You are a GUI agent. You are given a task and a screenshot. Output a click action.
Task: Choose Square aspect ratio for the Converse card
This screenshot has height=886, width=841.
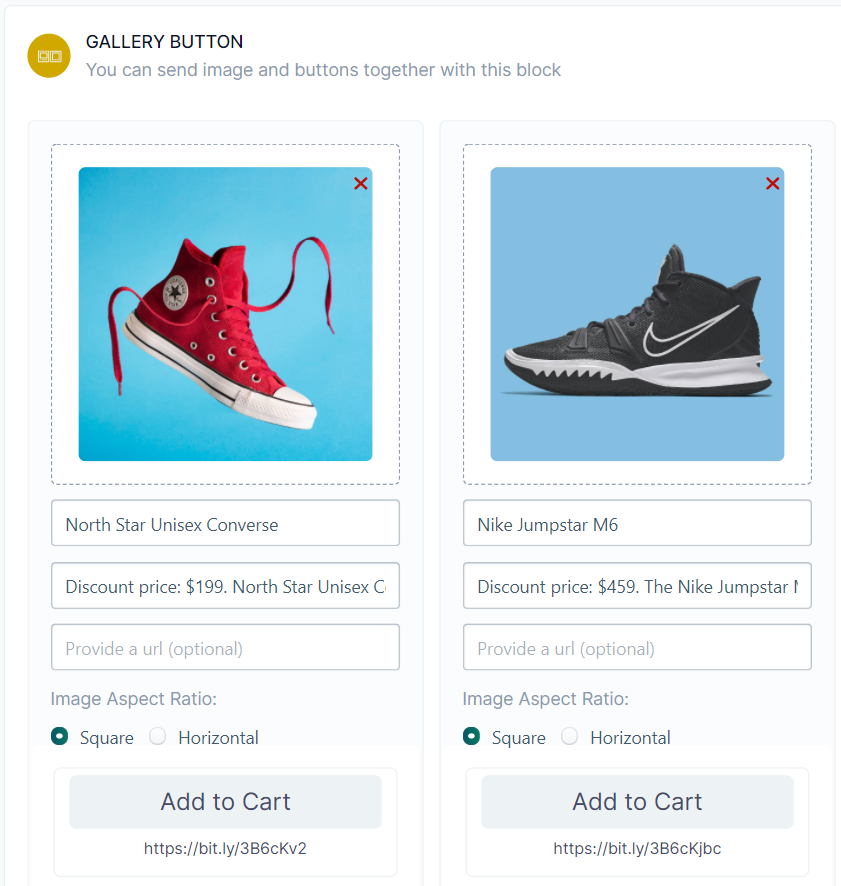point(59,737)
